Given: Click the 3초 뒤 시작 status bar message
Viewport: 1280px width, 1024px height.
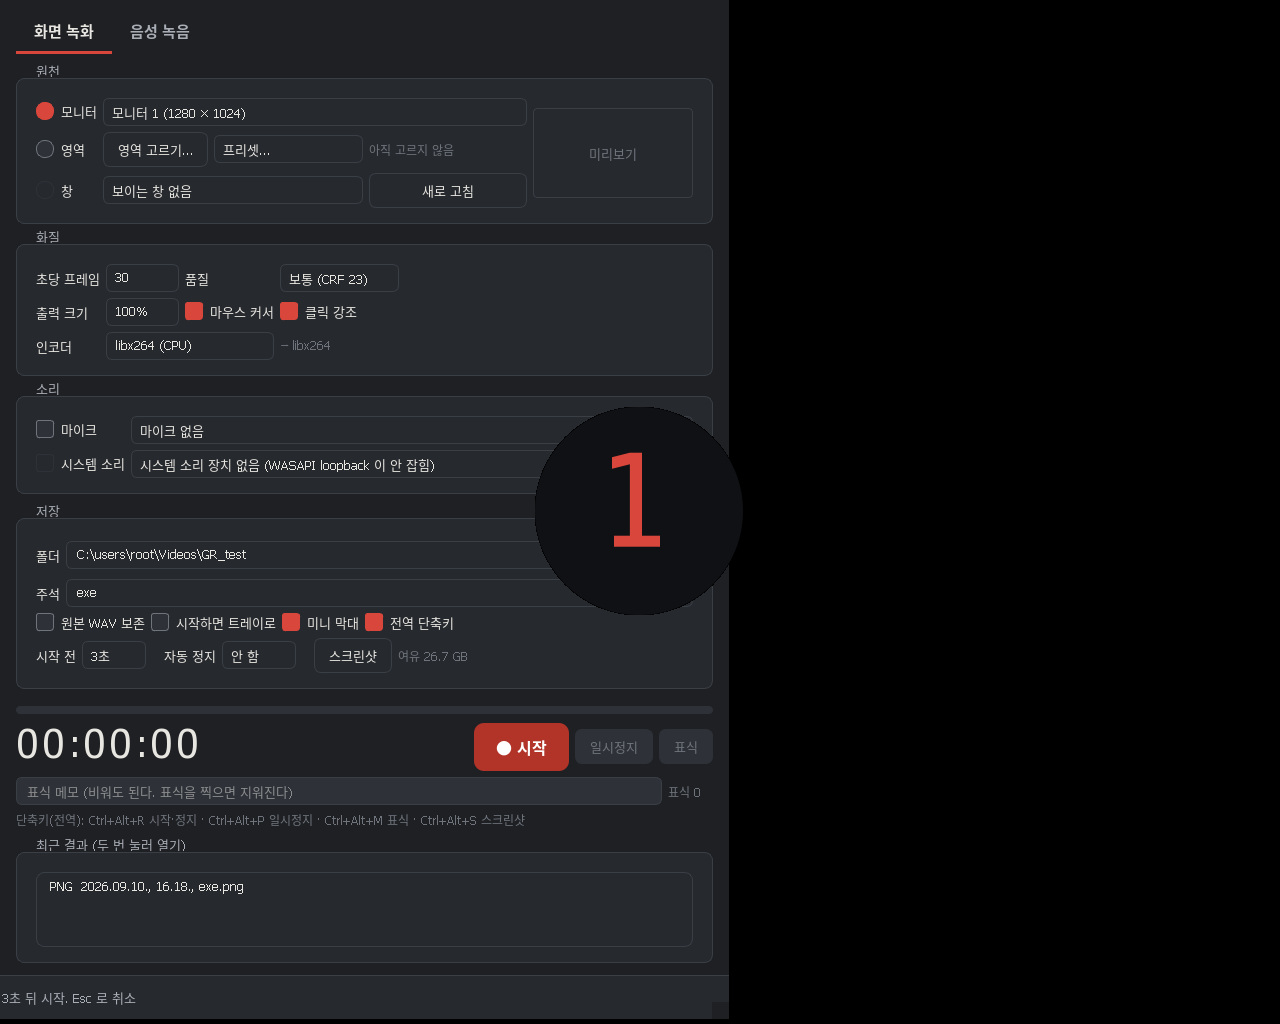Looking at the screenshot, I should 69,998.
